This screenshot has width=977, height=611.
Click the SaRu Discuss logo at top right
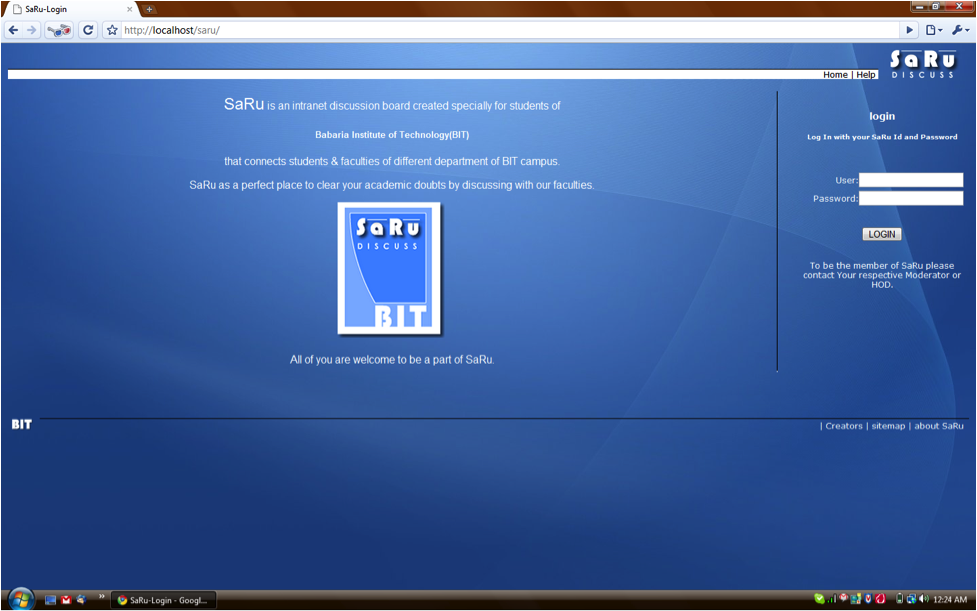tap(922, 64)
